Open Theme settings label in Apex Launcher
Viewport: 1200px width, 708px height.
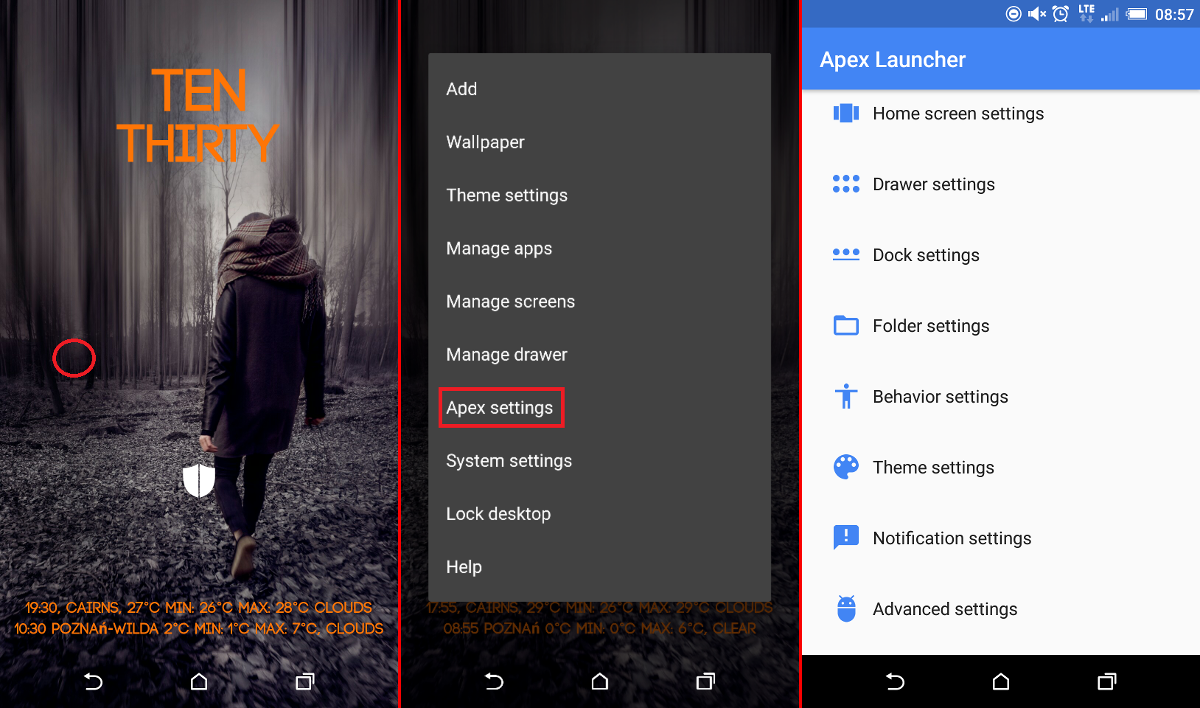point(934,468)
